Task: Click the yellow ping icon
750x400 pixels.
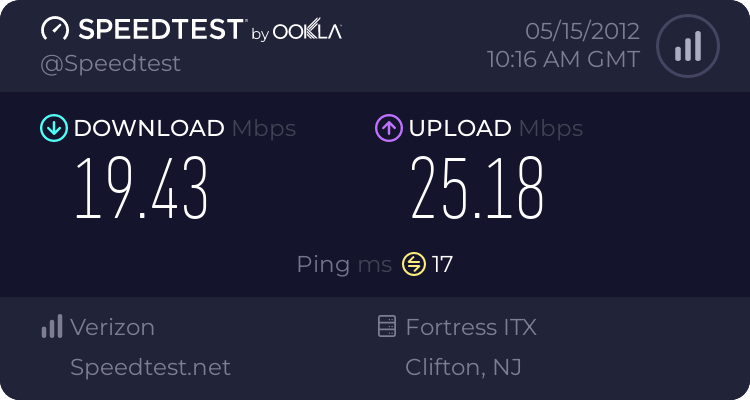Action: 413,265
